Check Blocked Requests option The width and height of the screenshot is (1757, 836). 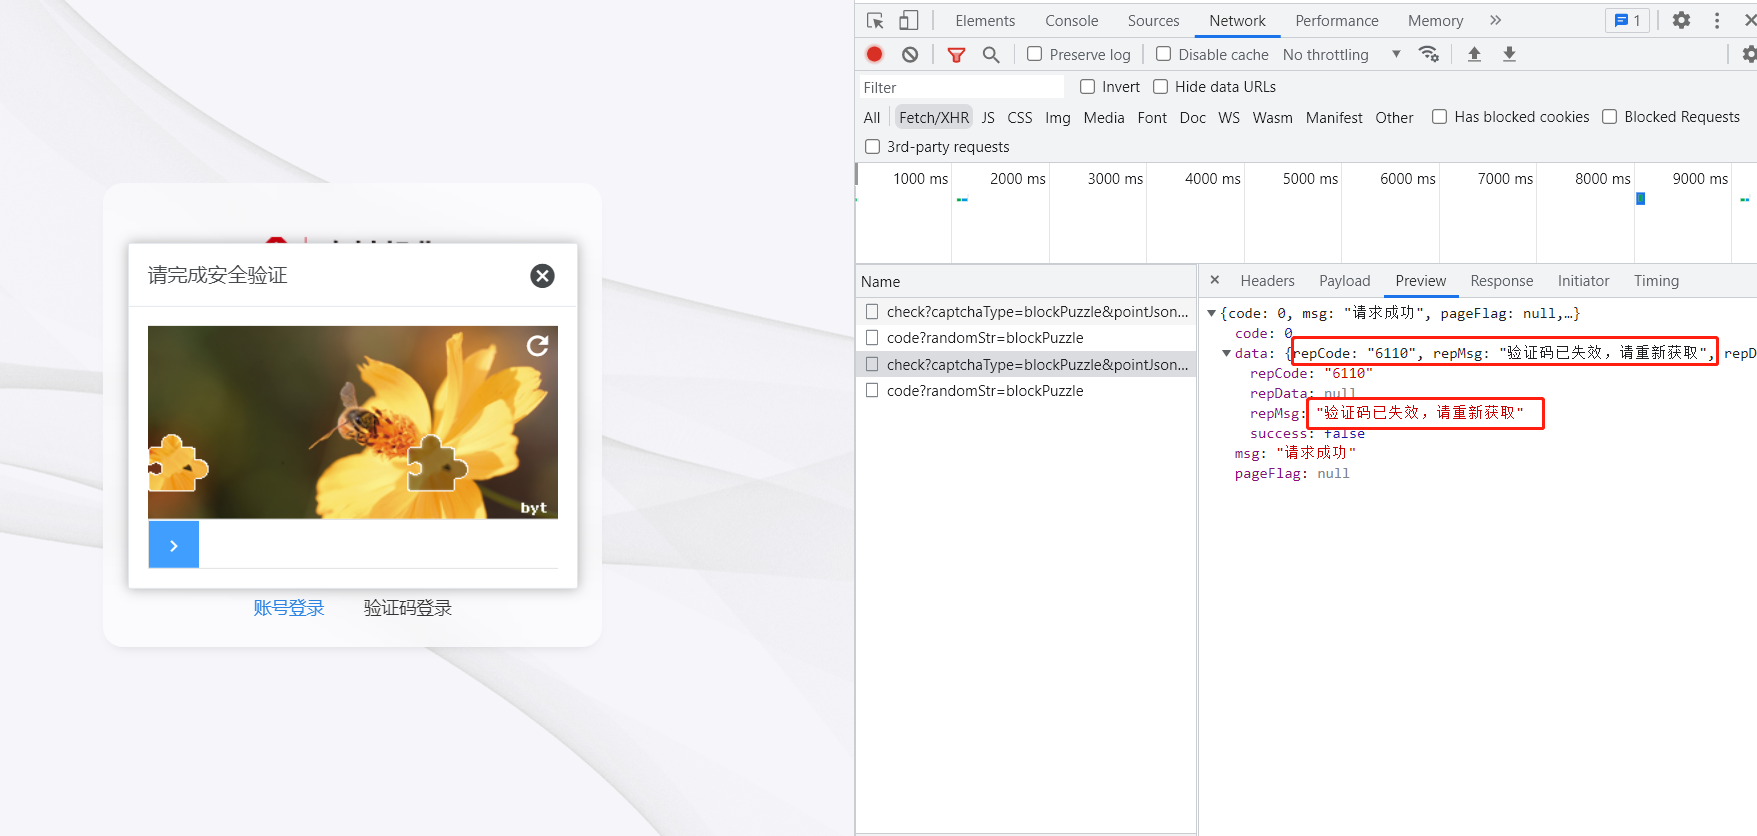tap(1610, 117)
